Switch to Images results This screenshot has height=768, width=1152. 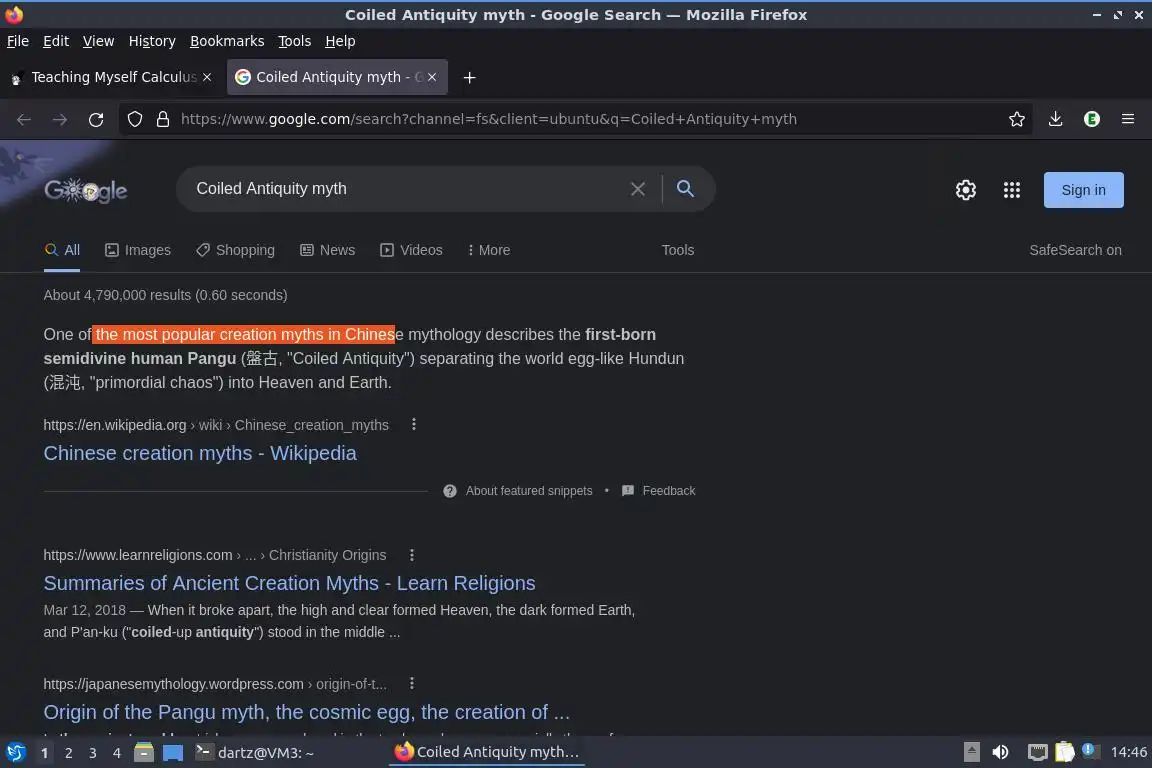point(137,250)
